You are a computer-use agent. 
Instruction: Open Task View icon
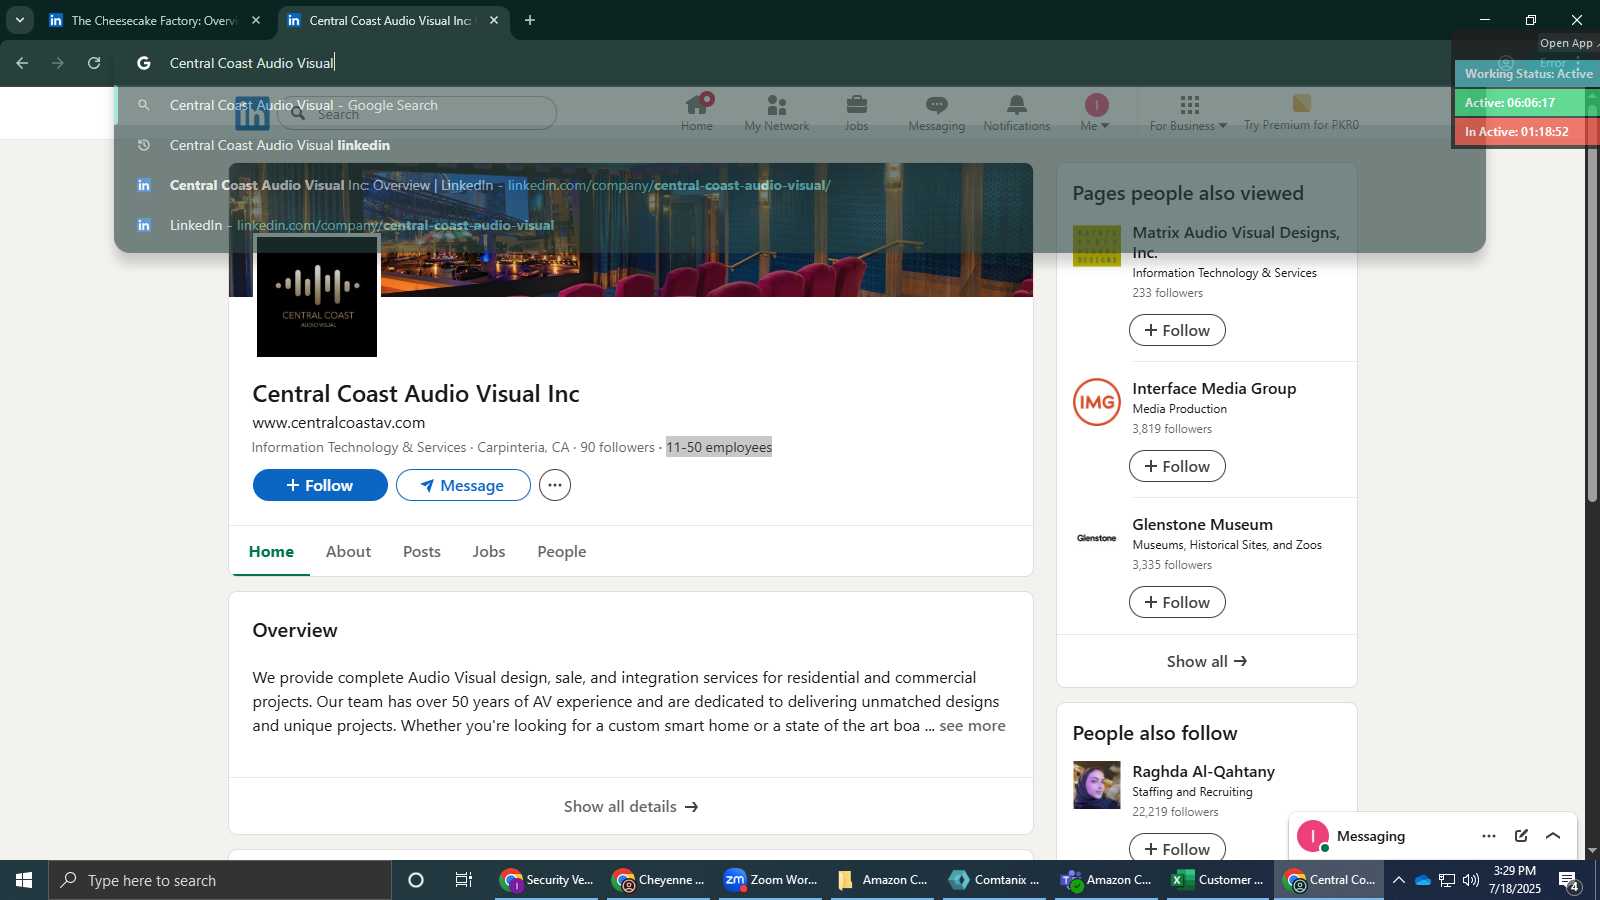point(464,880)
